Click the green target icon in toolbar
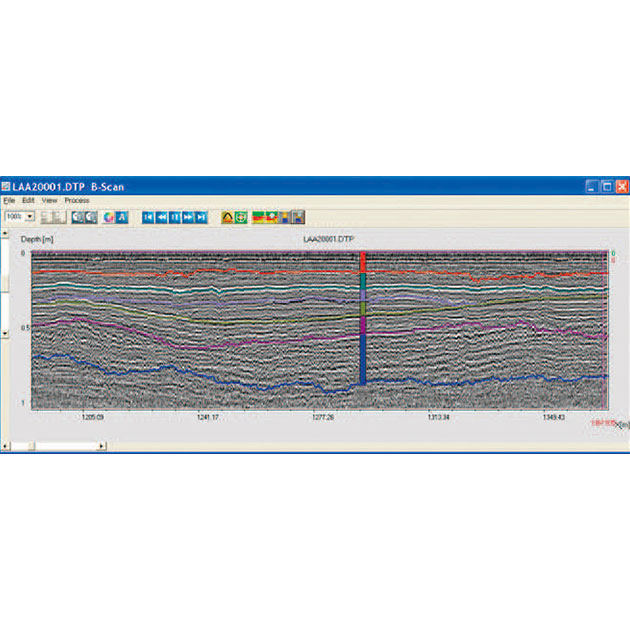Screen dimensions: 630x630 pos(241,217)
